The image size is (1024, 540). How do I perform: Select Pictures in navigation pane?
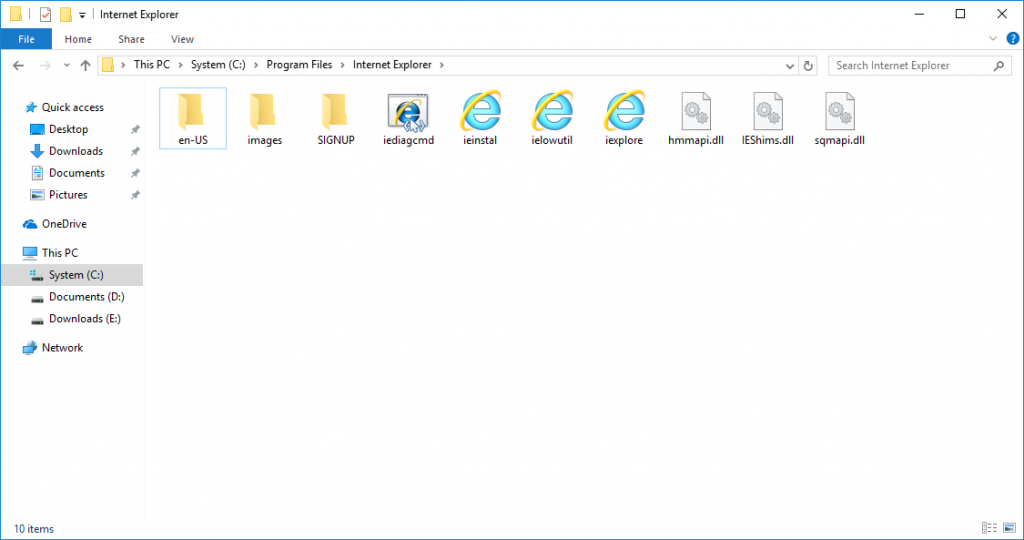(x=68, y=195)
